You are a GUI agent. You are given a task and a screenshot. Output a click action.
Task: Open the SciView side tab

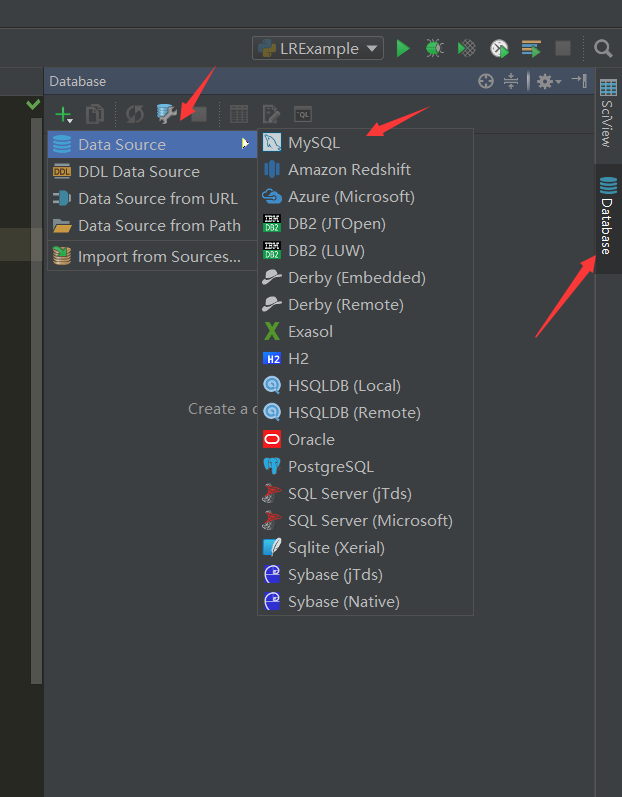pyautogui.click(x=608, y=113)
